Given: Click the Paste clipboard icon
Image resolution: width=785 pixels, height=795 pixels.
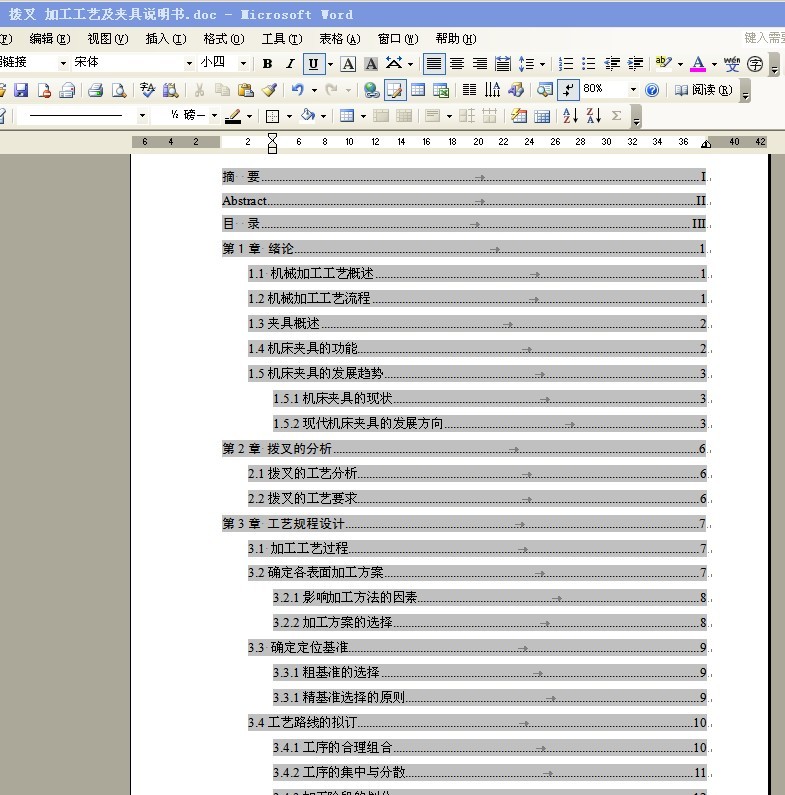Looking at the screenshot, I should pyautogui.click(x=245, y=91).
